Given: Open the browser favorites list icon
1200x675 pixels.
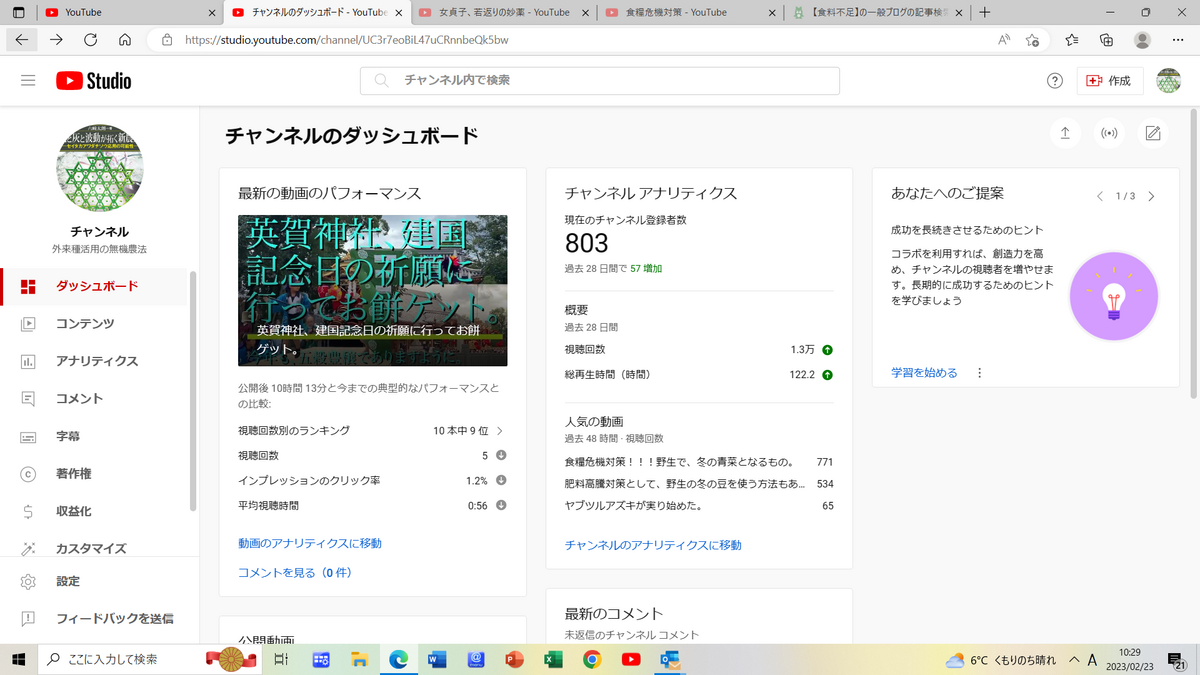Looking at the screenshot, I should 1071,40.
